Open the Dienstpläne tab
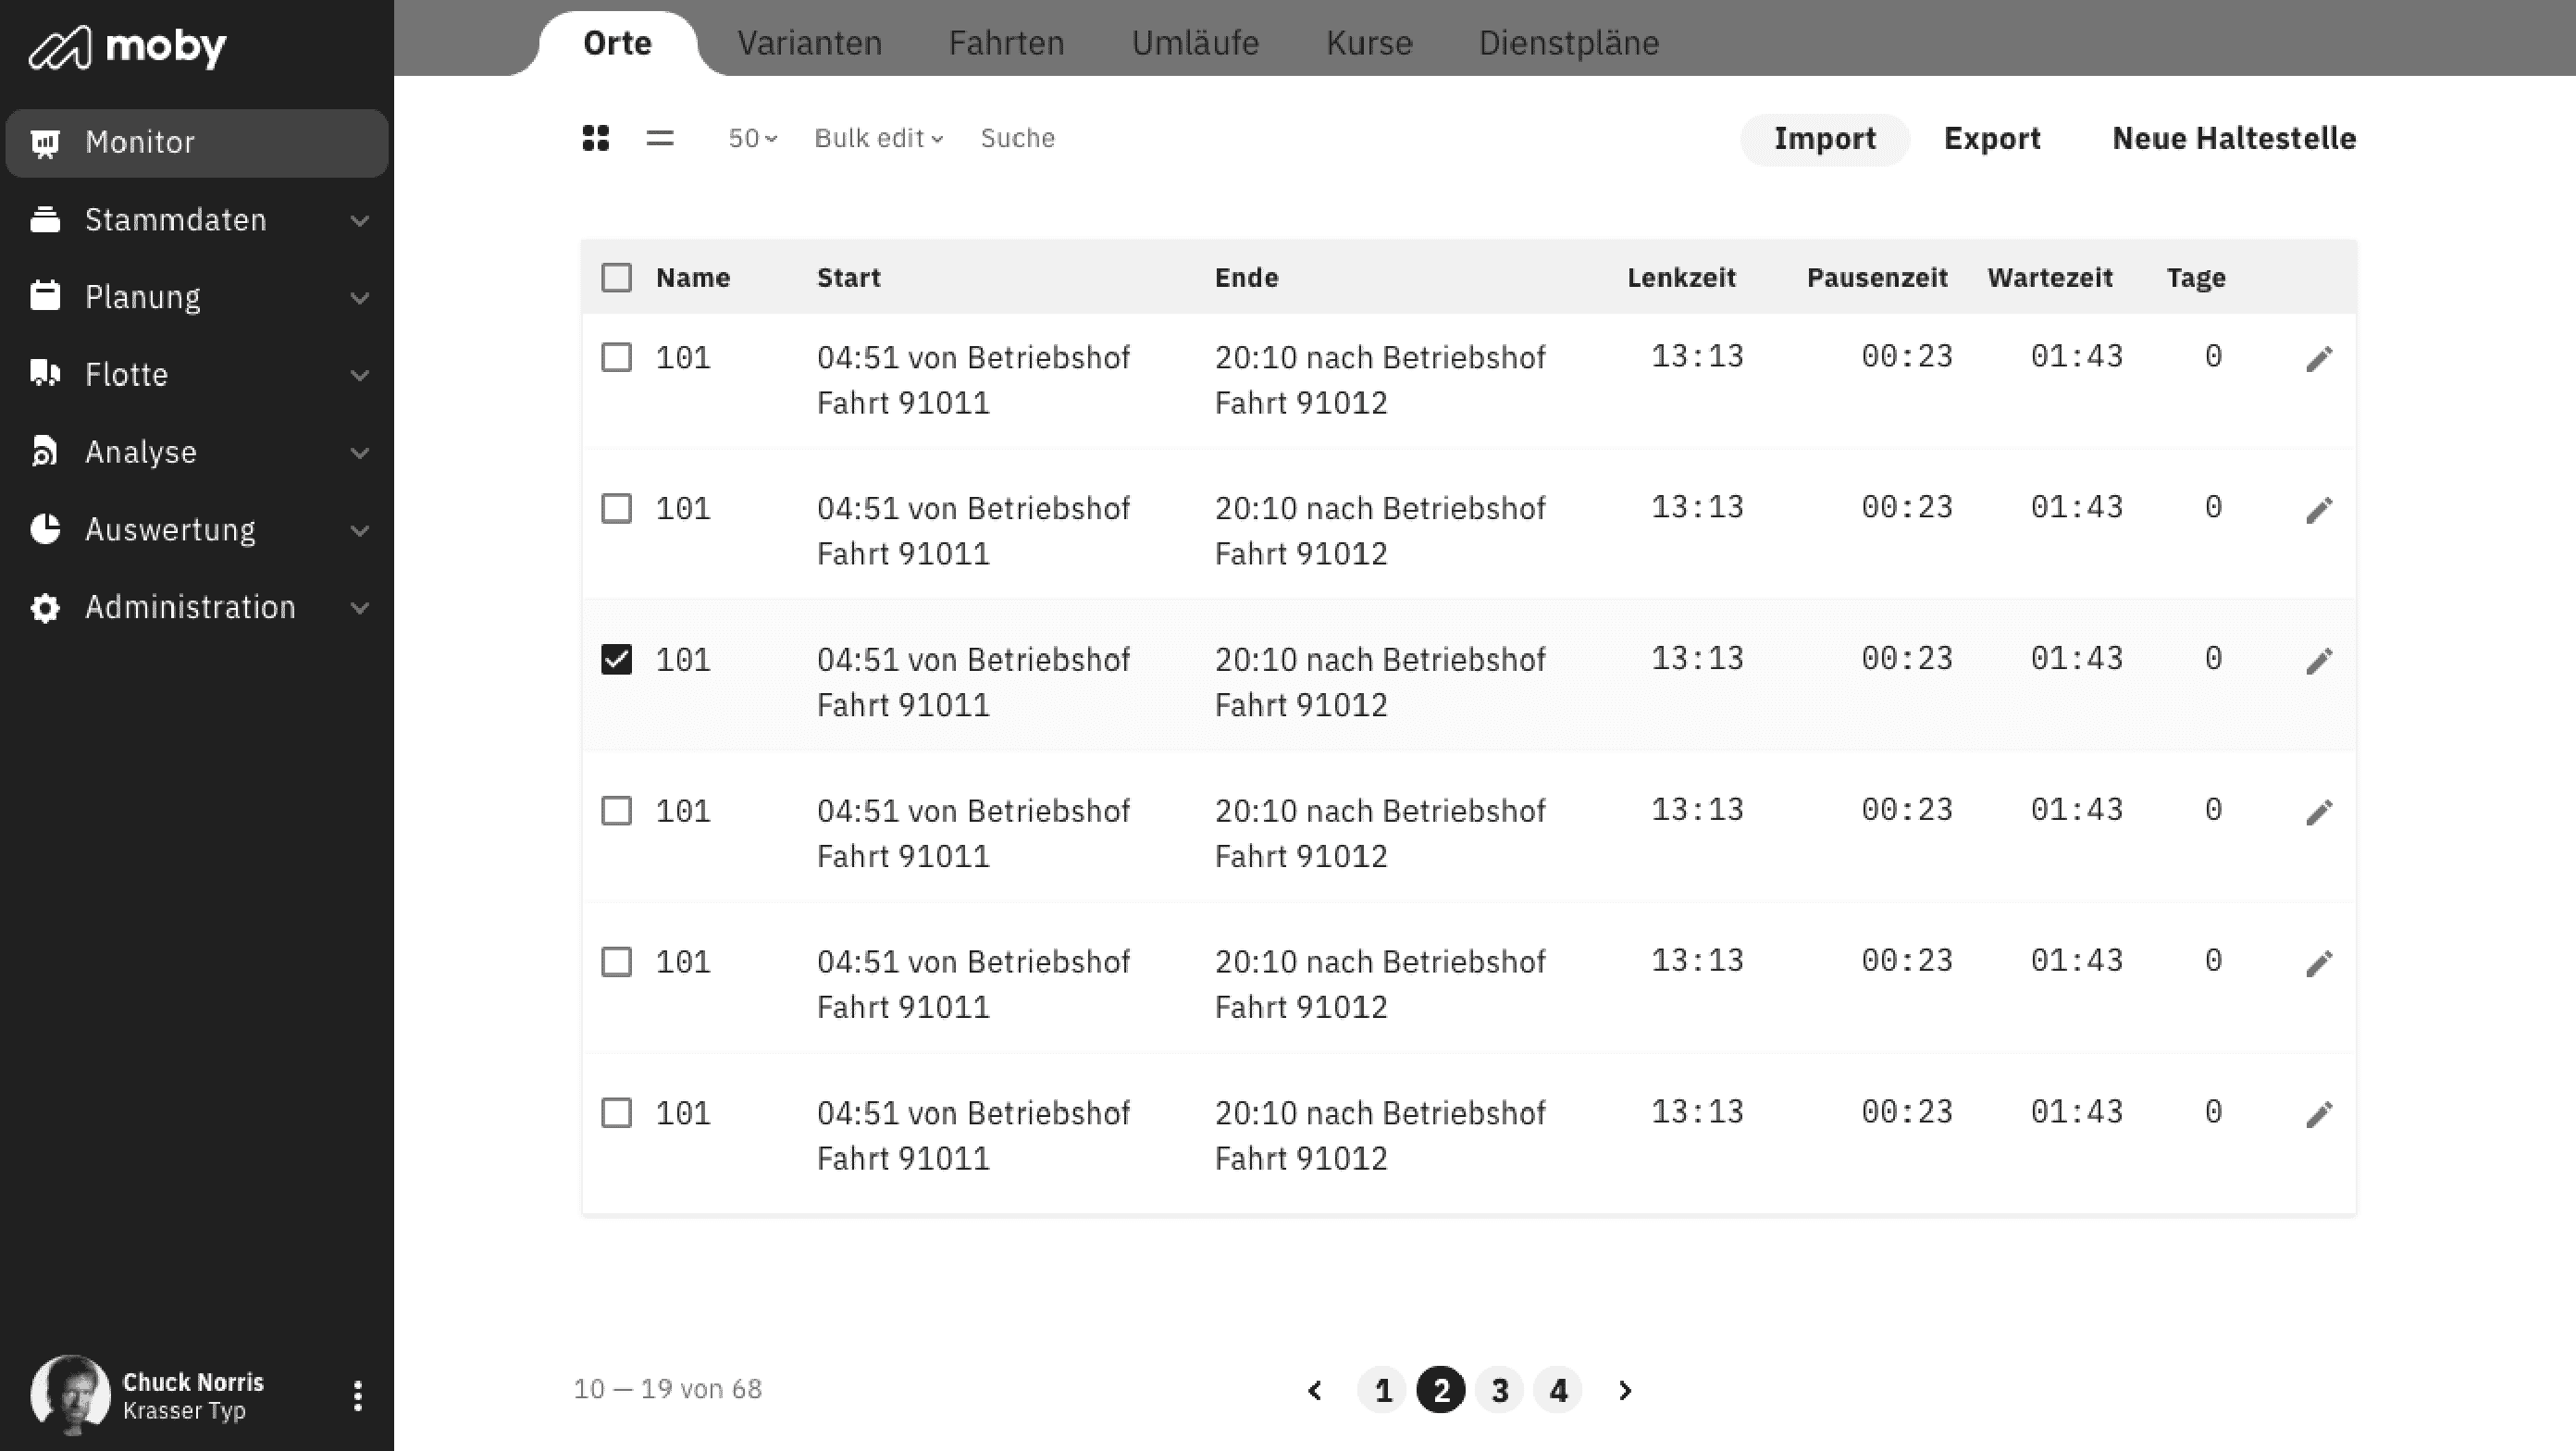 [1568, 43]
